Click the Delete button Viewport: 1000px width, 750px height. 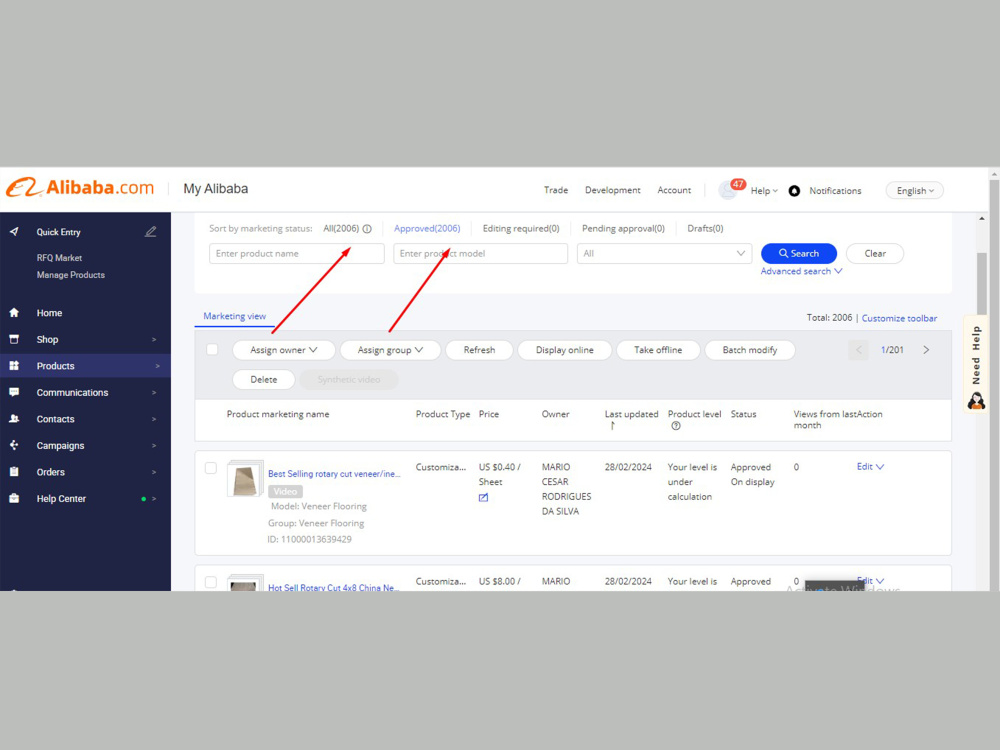pos(263,379)
